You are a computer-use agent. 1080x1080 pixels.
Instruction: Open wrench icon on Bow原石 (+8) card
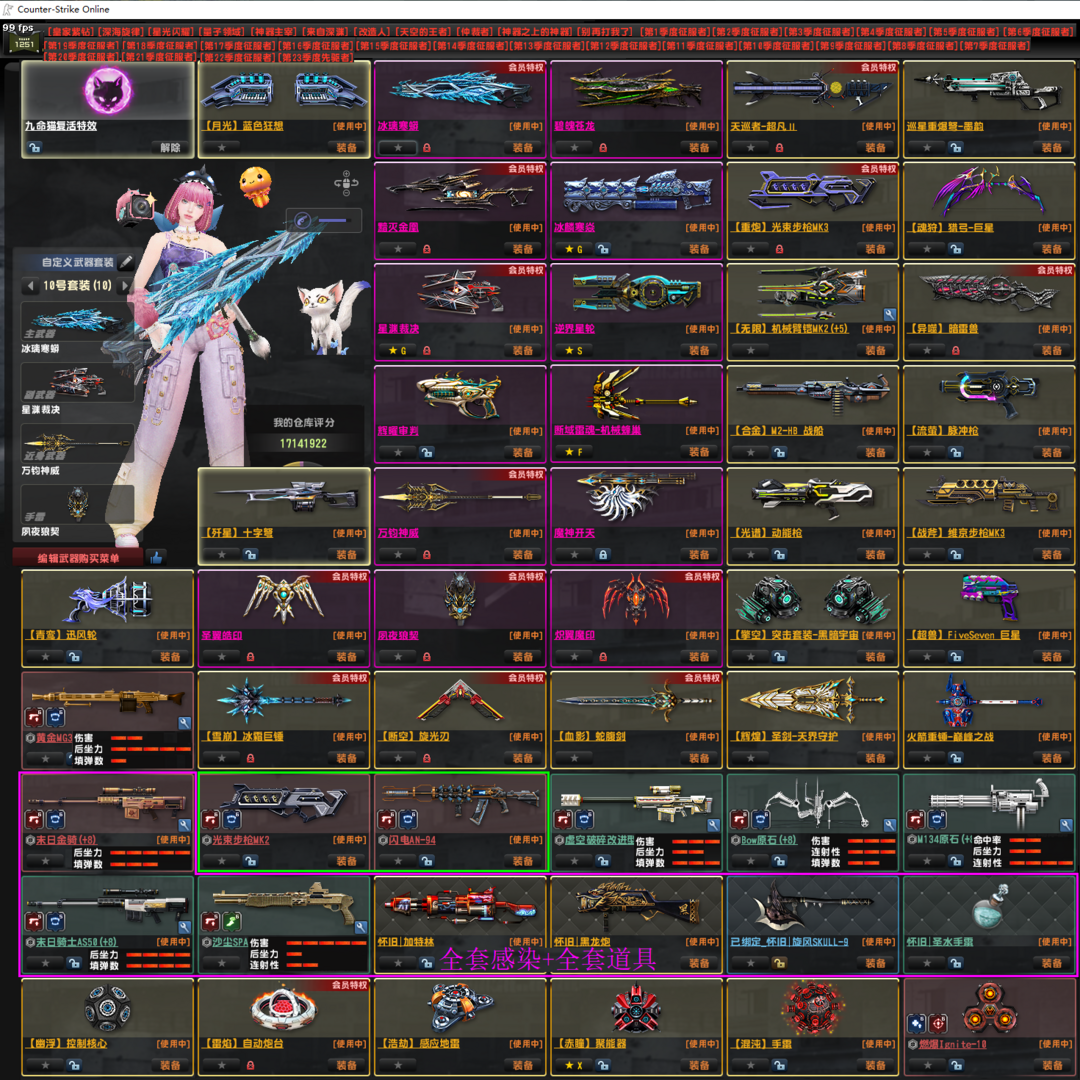pos(889,824)
